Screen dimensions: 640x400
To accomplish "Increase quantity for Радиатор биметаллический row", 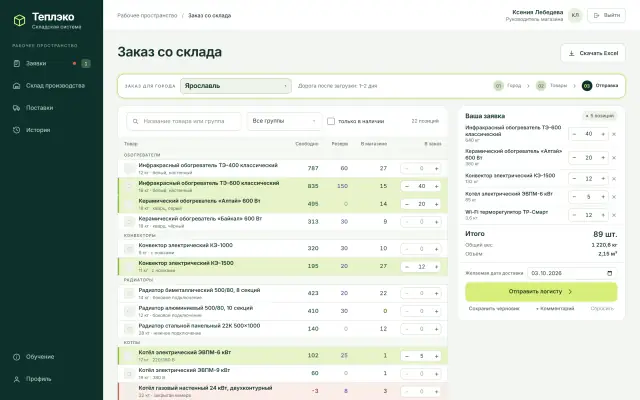I will click(x=436, y=293).
